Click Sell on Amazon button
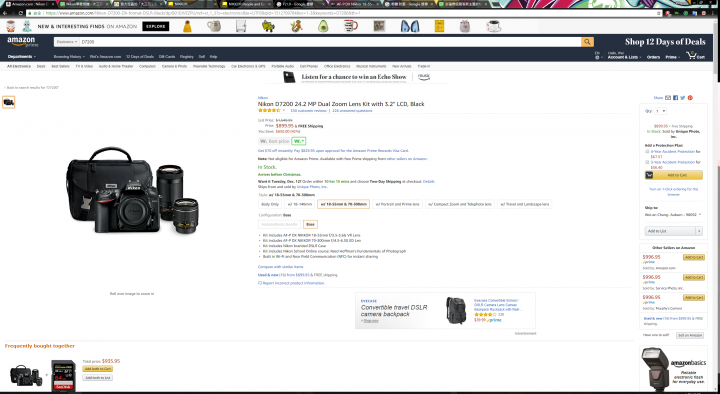This screenshot has width=720, height=394. [690, 335]
